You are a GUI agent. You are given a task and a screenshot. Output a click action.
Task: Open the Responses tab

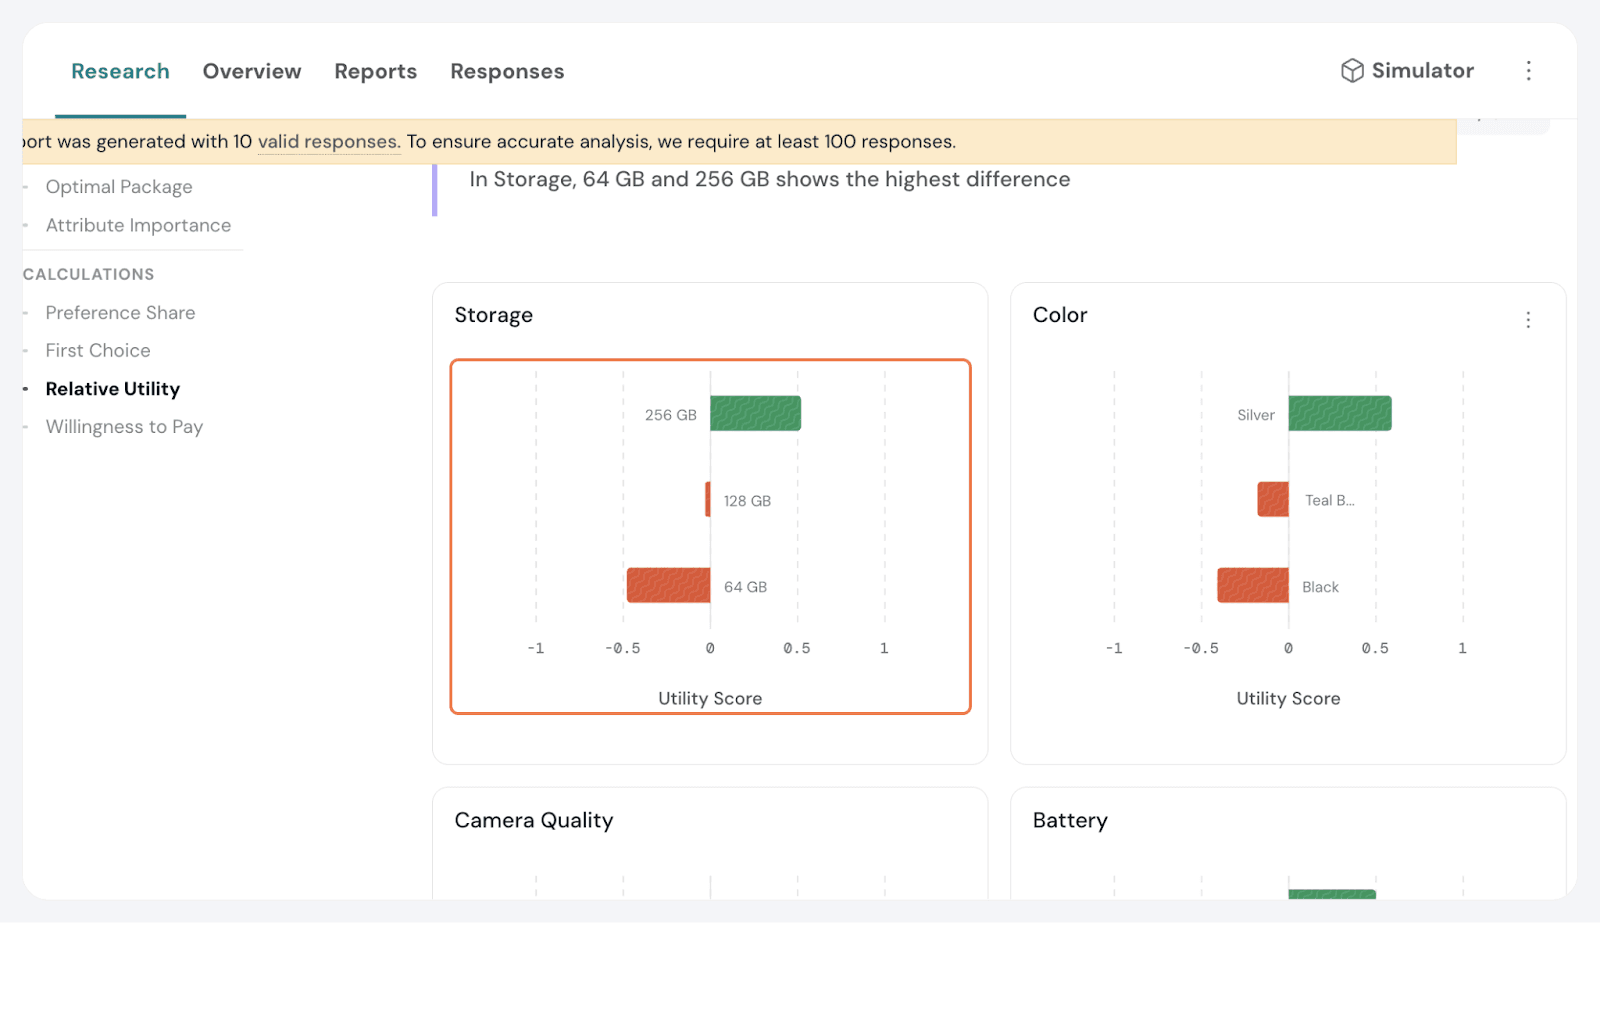click(507, 72)
